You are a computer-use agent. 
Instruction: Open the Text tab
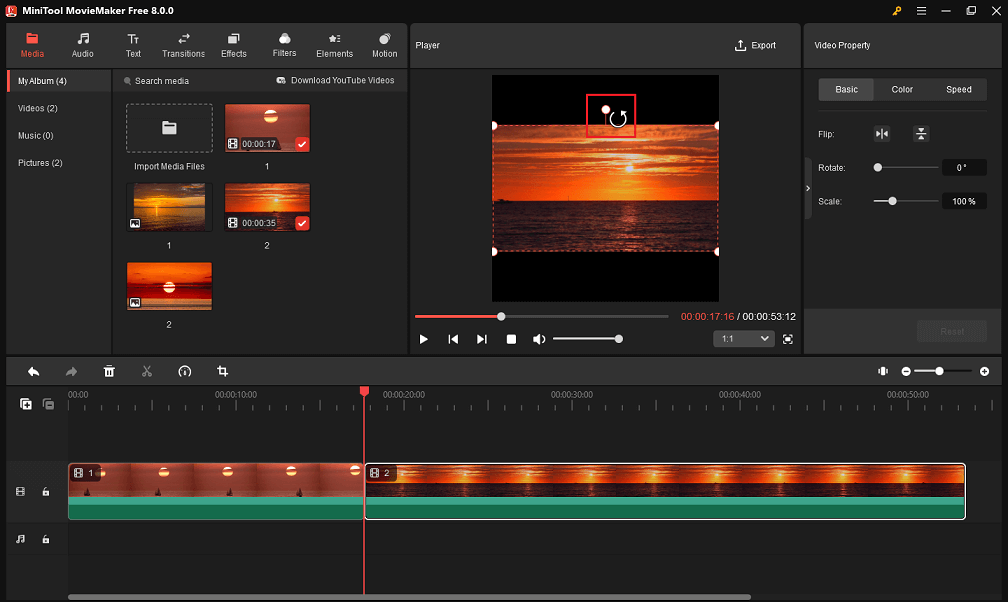click(133, 45)
